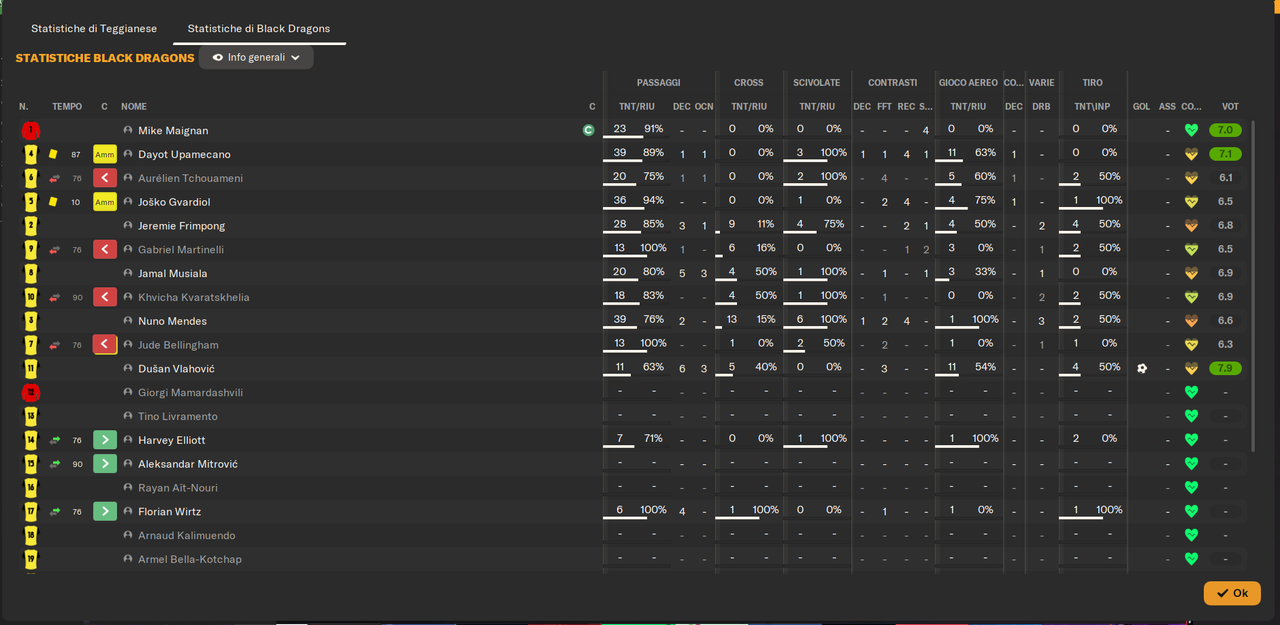Click Aleksandar Mitrović's green substituted-on arrow
The width and height of the screenshot is (1280, 625).
tap(105, 464)
